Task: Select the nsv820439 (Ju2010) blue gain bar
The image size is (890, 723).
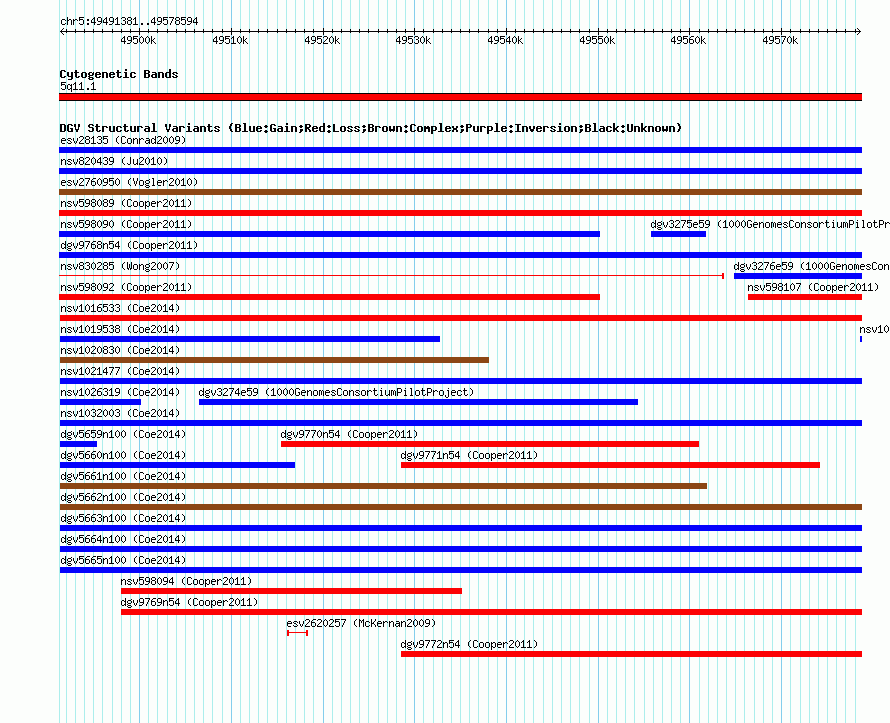Action: coord(460,171)
